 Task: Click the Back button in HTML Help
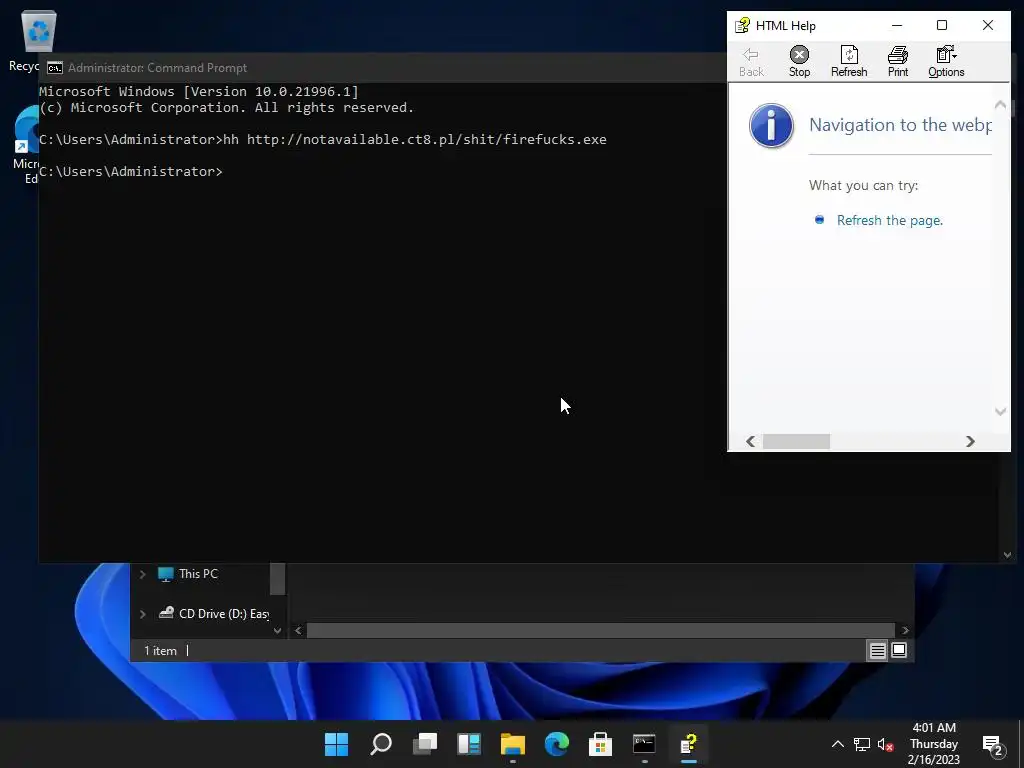[751, 62]
